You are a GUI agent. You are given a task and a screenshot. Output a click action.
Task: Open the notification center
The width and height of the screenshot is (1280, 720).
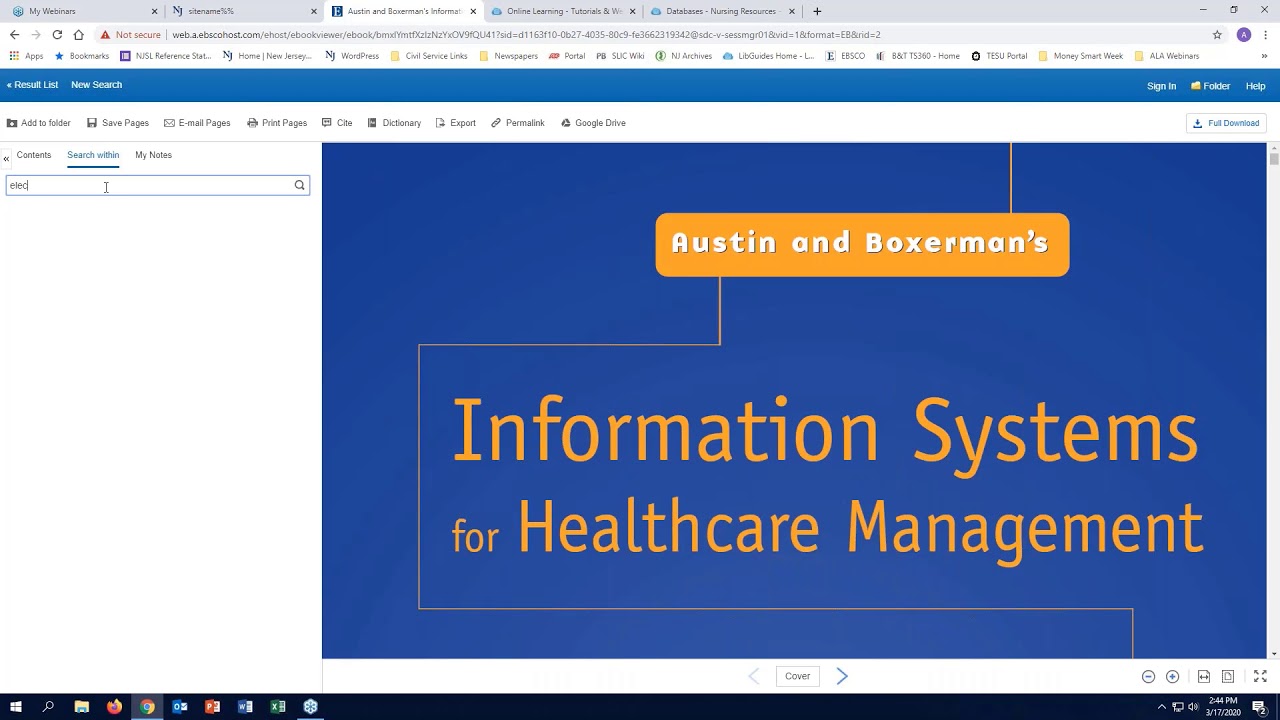pyautogui.click(x=1259, y=707)
